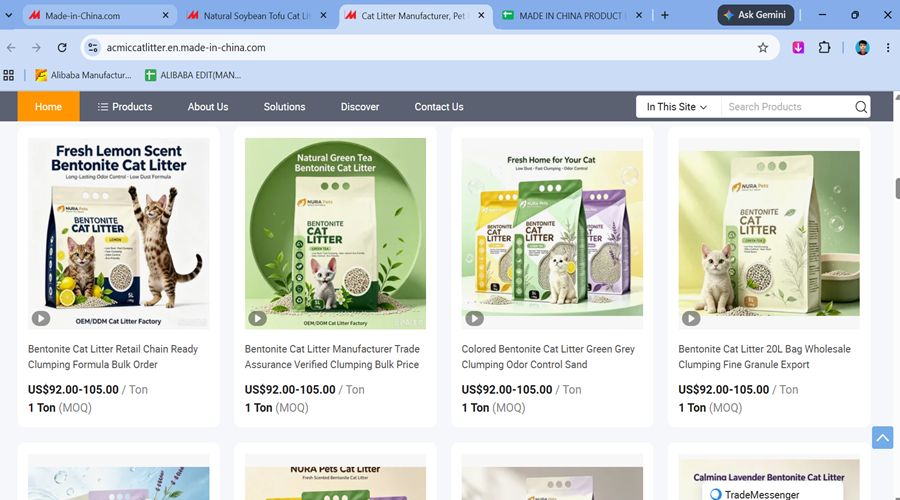Image resolution: width=900 pixels, height=500 pixels.
Task: Bookmark this page with the star icon
Action: coord(762,48)
